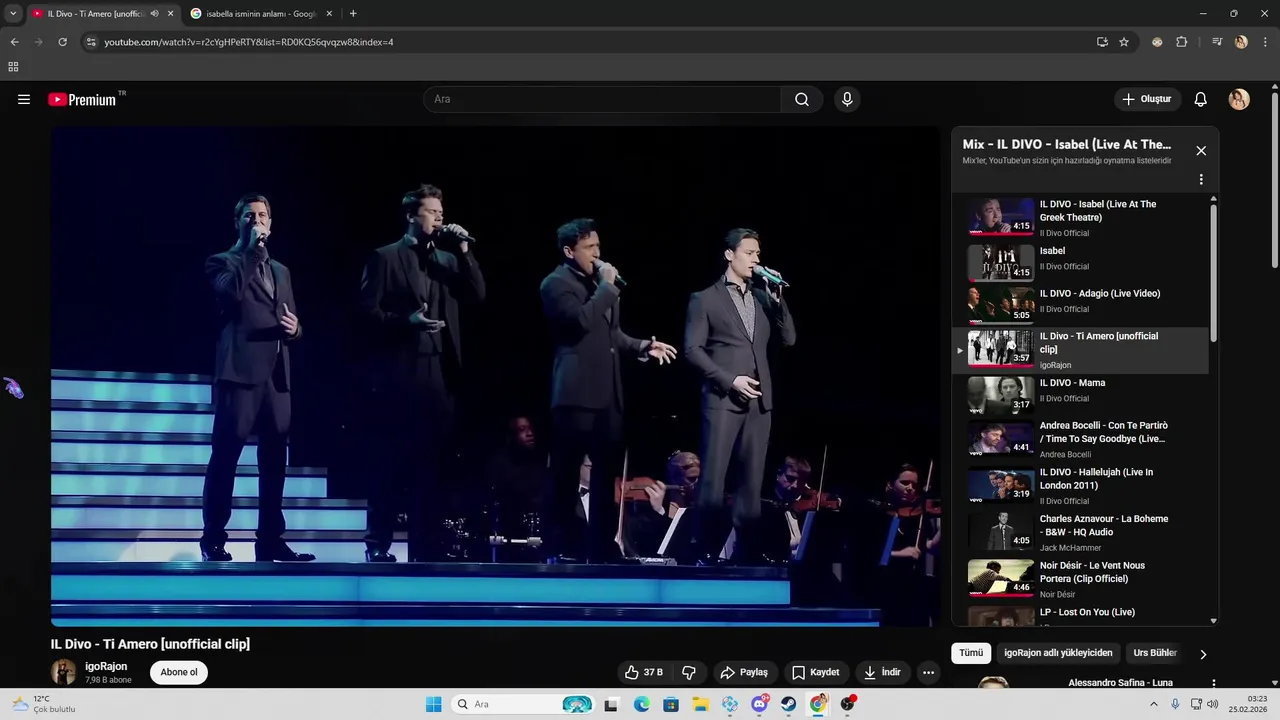This screenshot has width=1280, height=720.
Task: Open Chrome media controls icon
Action: coord(1217,42)
